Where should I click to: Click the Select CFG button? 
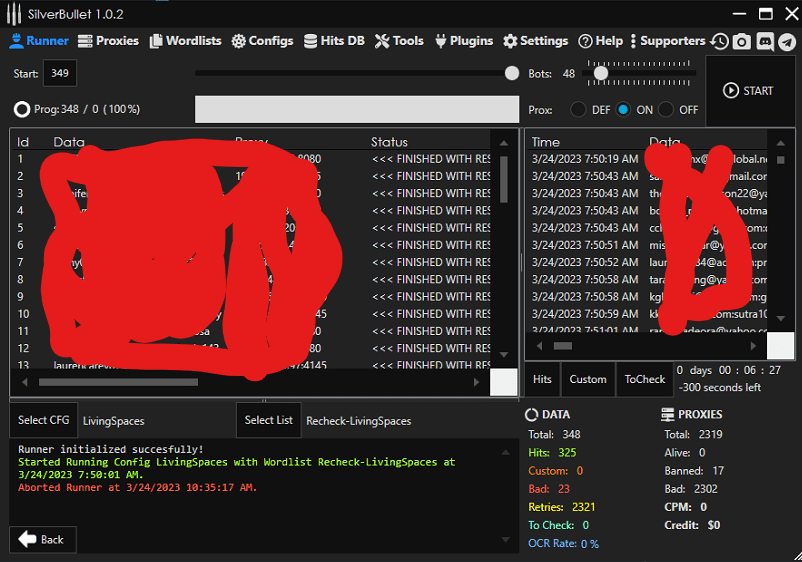(x=43, y=420)
